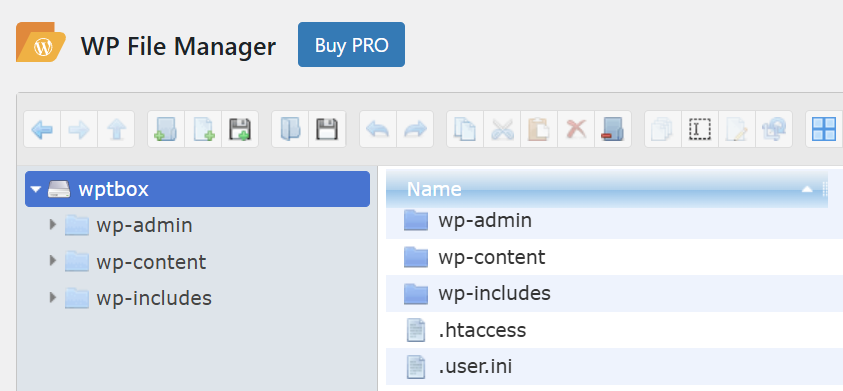Go to parent folder with up arrow
Viewport: 843px width, 391px height.
[x=116, y=129]
